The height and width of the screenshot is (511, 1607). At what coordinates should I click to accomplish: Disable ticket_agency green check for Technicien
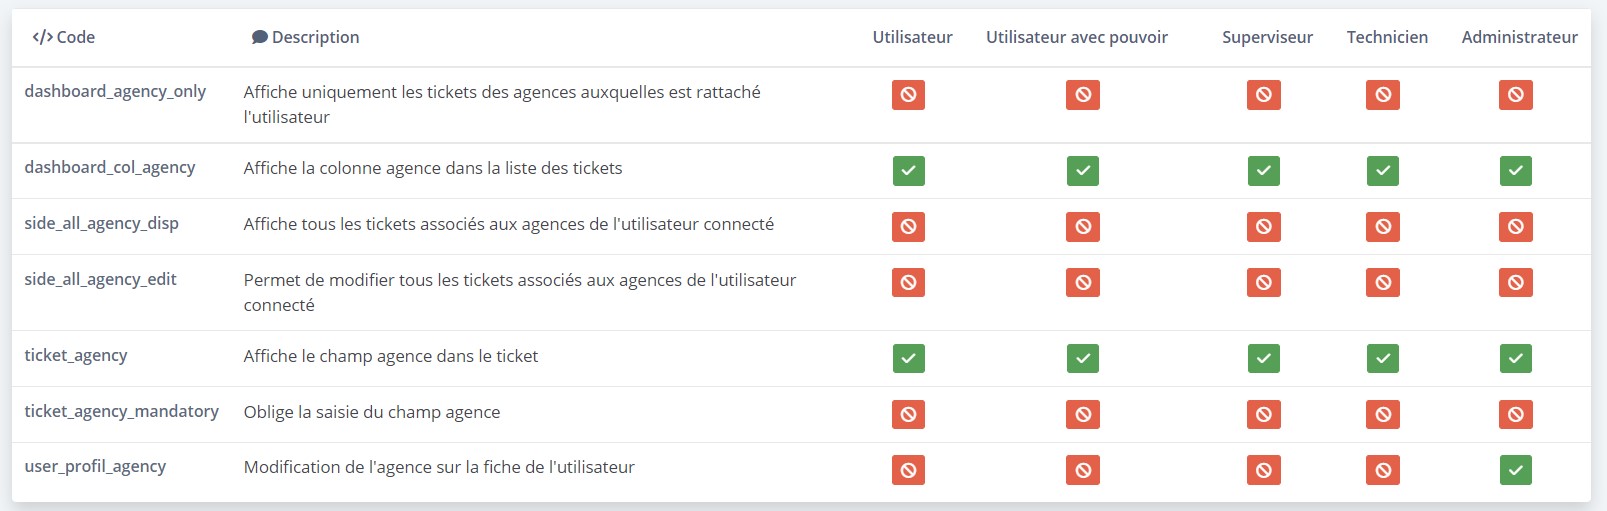point(1382,359)
